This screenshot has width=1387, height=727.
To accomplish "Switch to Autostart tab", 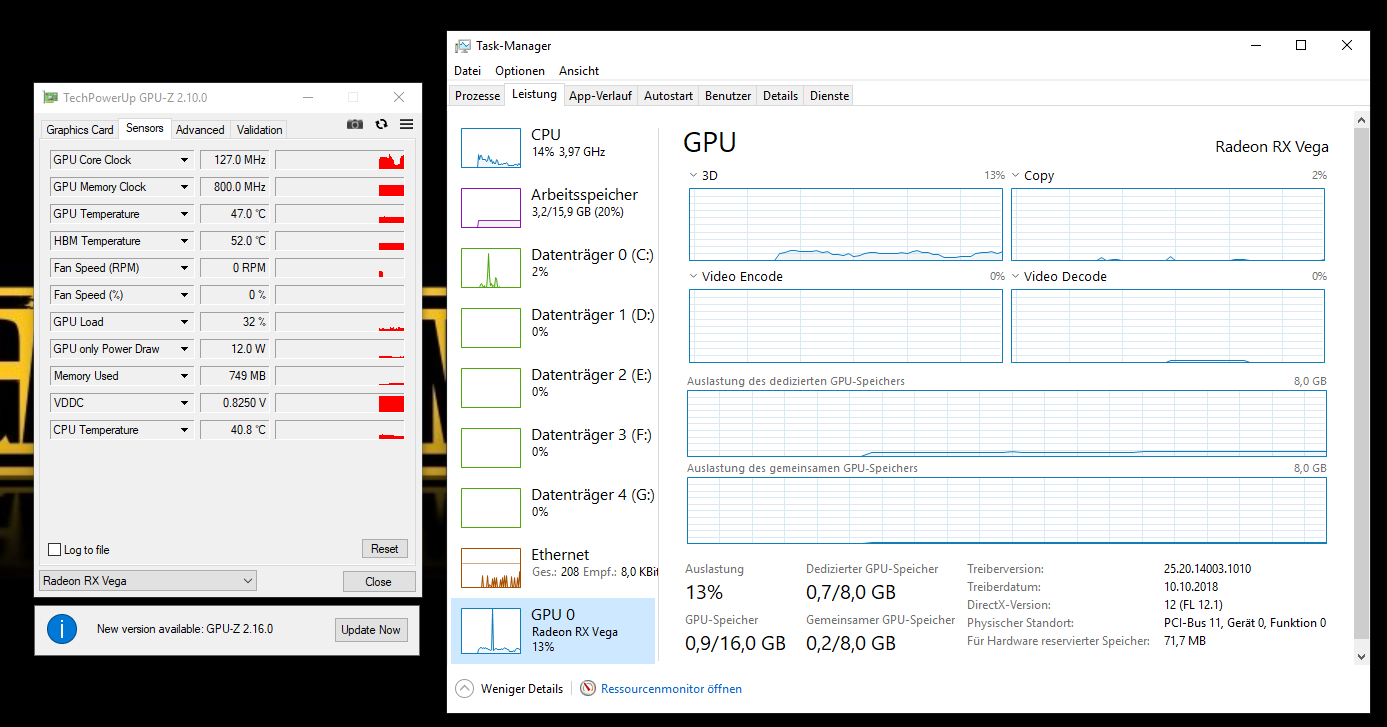I will [668, 96].
